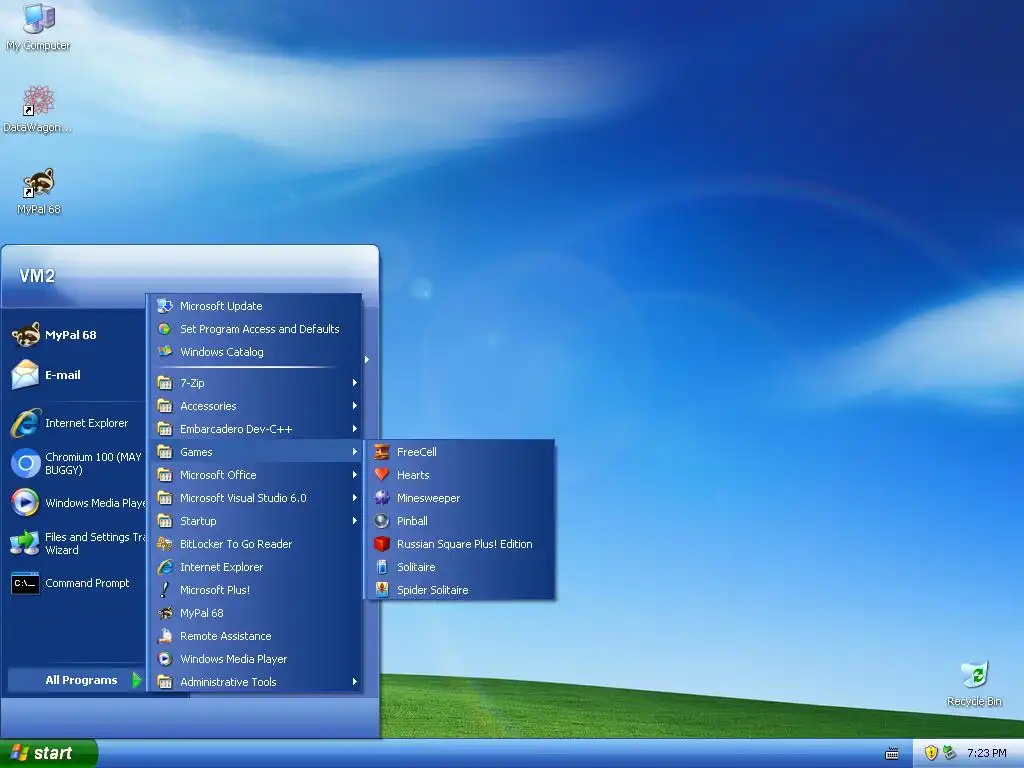Open Command Prompt from Start menu

click(75, 583)
